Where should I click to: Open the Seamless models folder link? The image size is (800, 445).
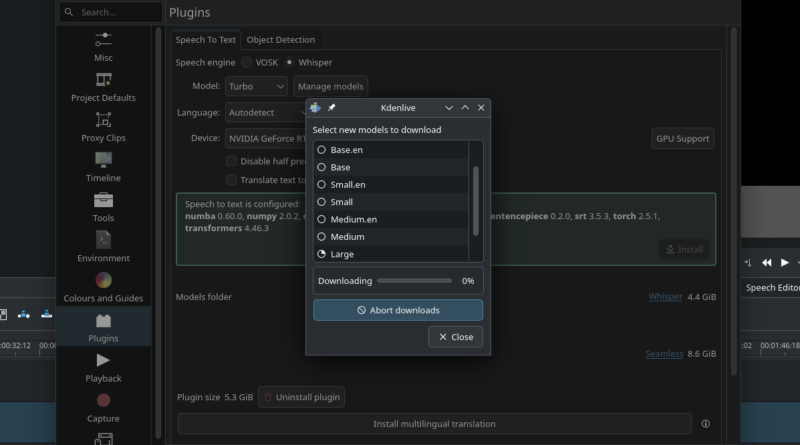pos(664,354)
